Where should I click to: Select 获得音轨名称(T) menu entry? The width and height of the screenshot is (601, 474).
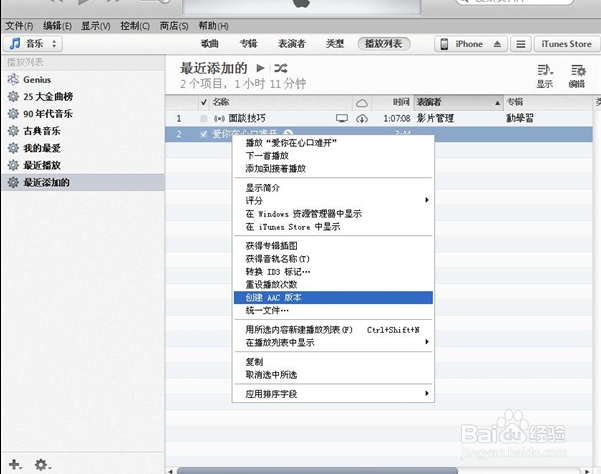click(333, 259)
